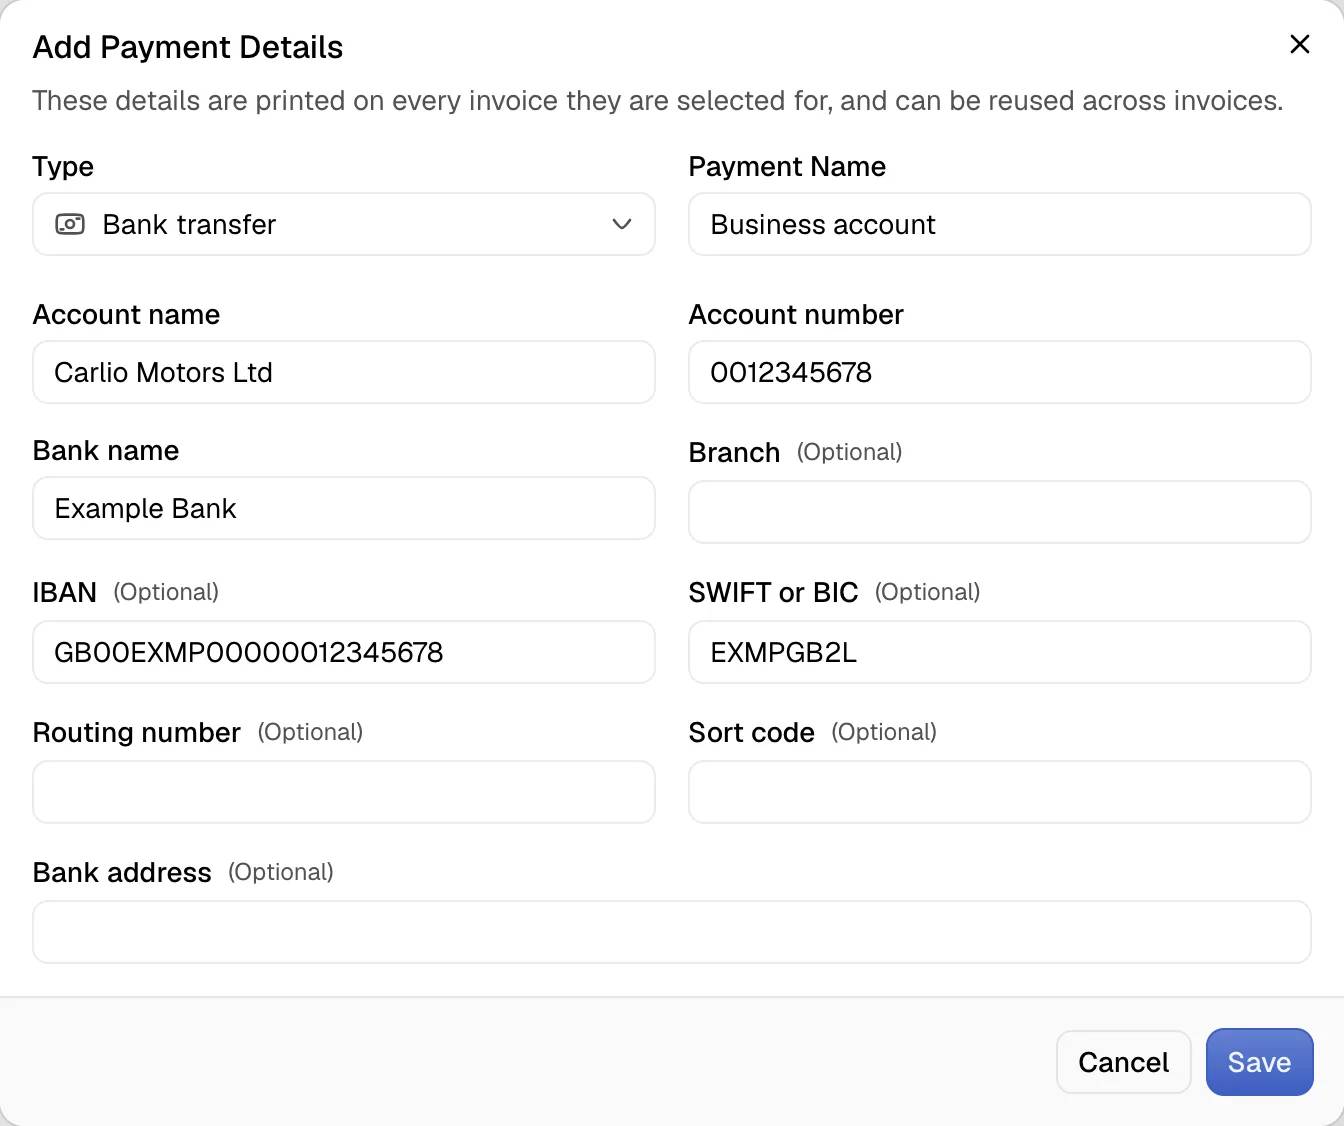Cancel adding payment details

[x=1123, y=1062]
